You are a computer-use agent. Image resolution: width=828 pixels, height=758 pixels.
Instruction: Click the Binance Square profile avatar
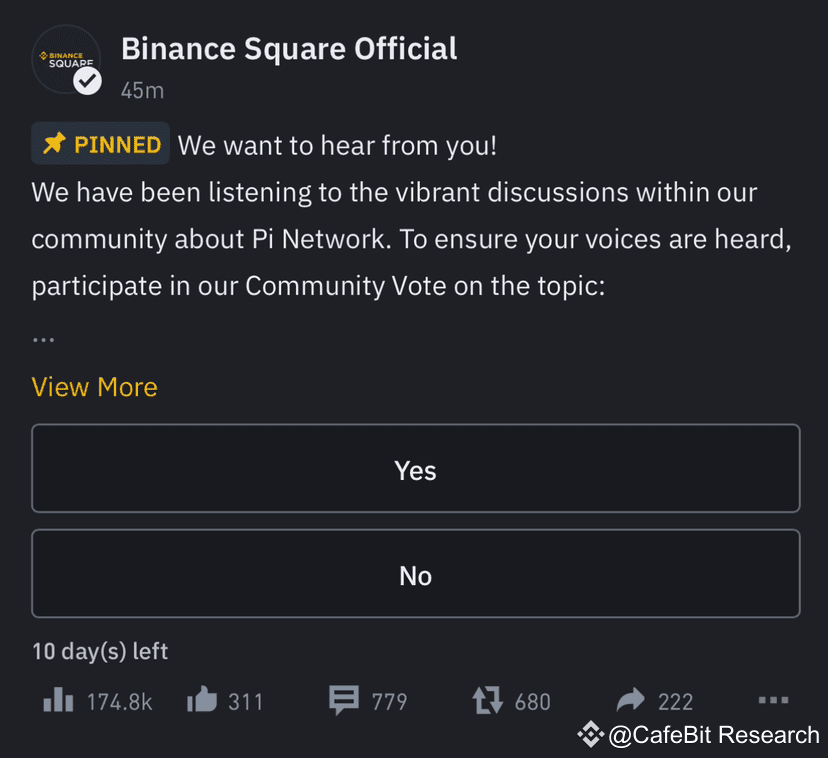pos(66,60)
